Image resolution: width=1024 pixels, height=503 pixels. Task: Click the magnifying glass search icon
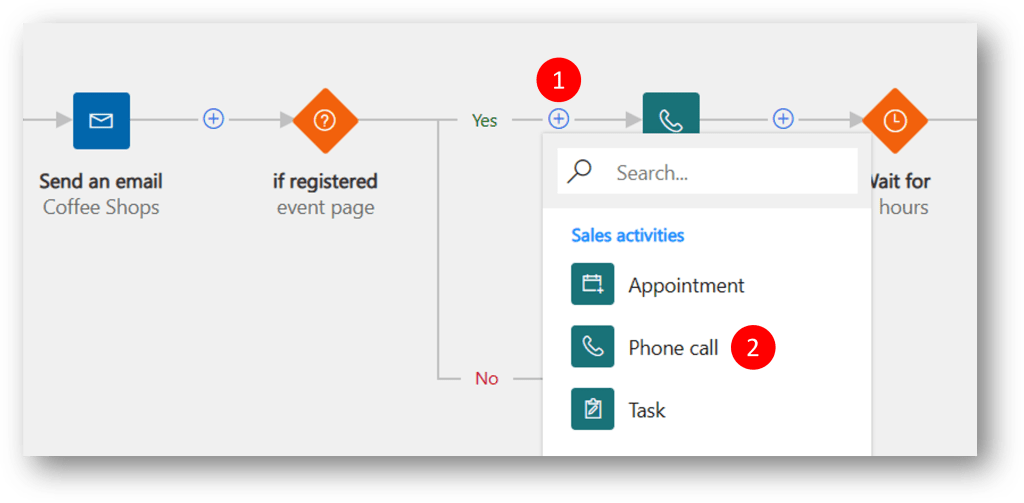pyautogui.click(x=579, y=172)
